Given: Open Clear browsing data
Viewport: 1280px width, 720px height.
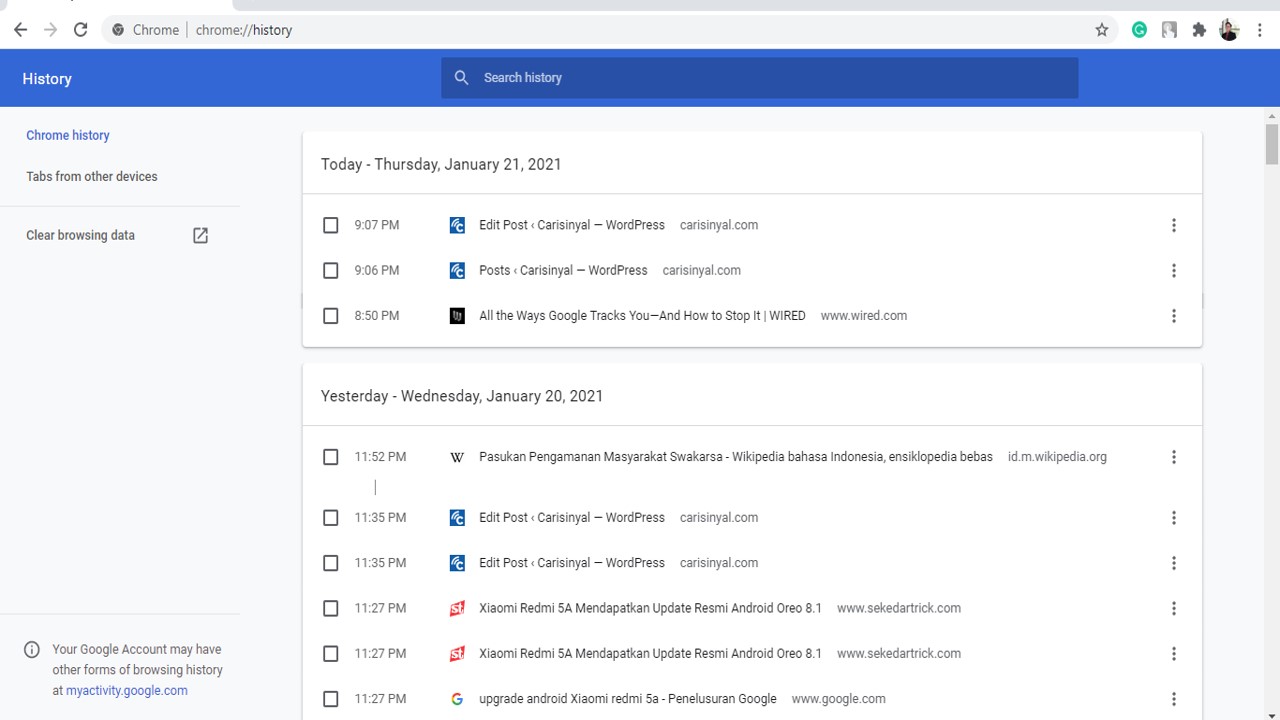Looking at the screenshot, I should coord(80,235).
